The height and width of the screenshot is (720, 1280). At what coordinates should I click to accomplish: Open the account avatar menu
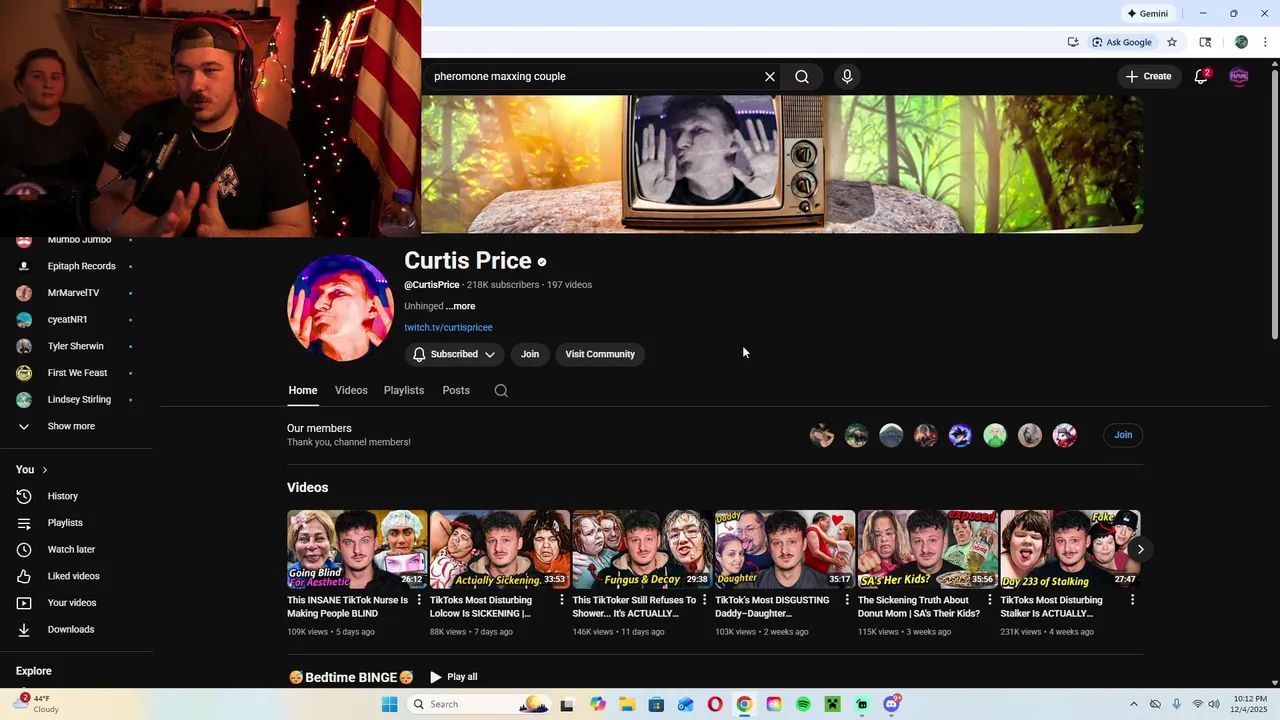click(x=1239, y=76)
